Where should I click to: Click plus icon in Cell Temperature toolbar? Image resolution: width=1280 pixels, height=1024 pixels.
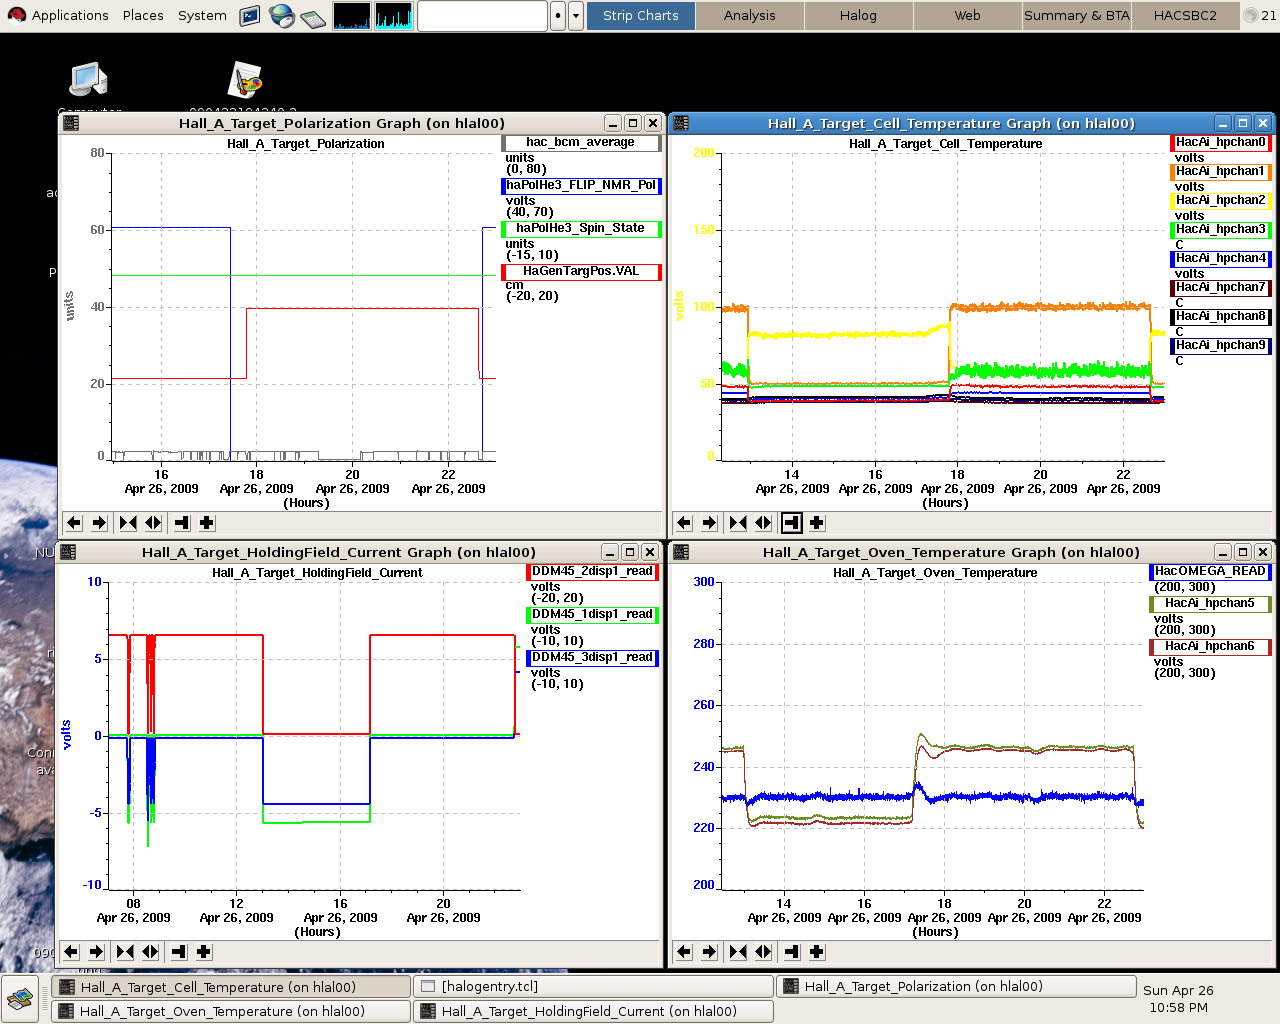[x=817, y=522]
